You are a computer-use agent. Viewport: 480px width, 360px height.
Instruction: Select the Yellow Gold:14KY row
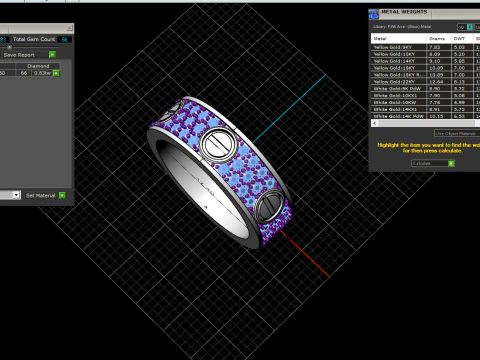[425, 61]
